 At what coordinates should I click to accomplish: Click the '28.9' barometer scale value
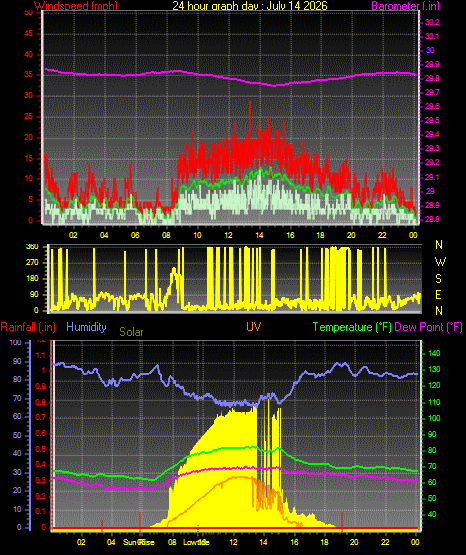point(432,205)
